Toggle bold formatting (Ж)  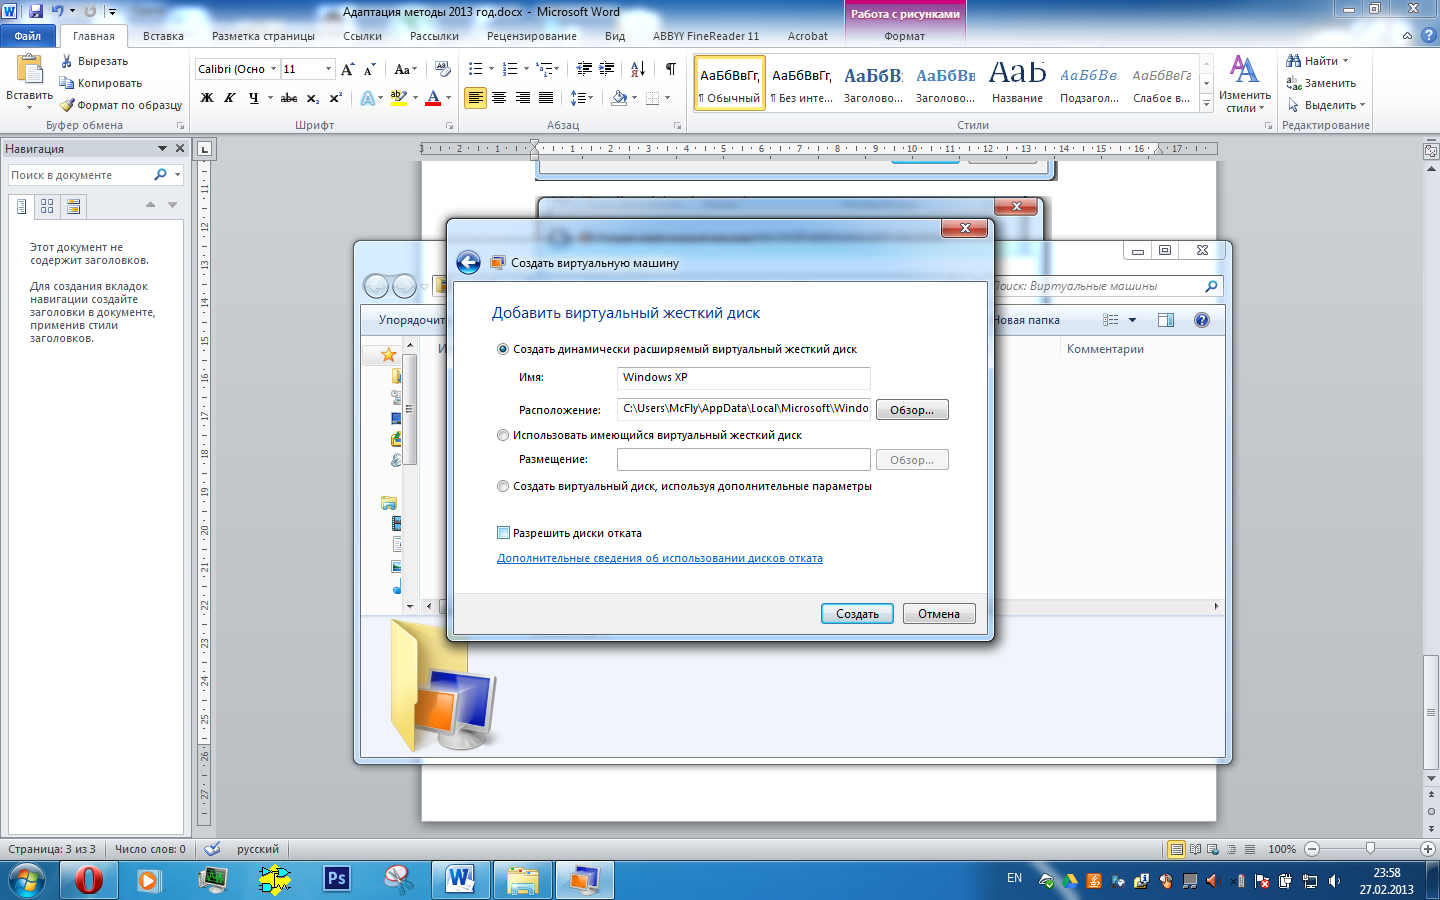pos(207,98)
